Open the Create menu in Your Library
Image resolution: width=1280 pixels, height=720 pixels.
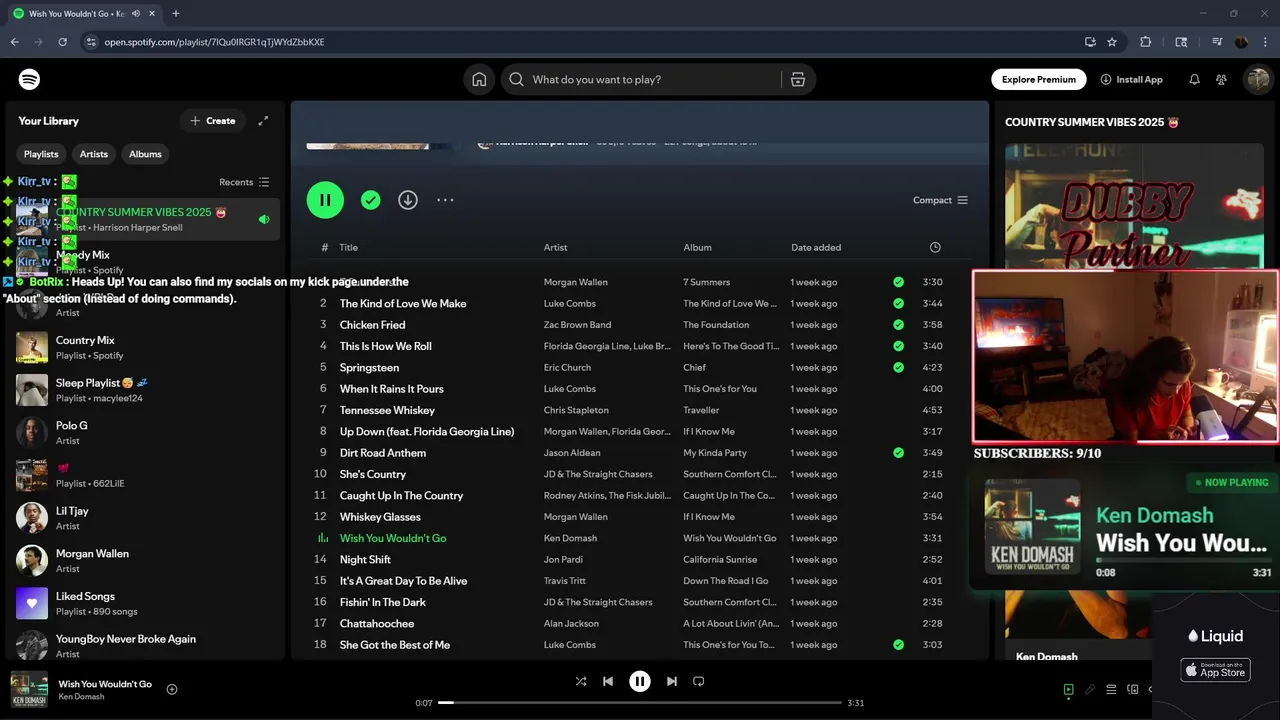tap(213, 121)
